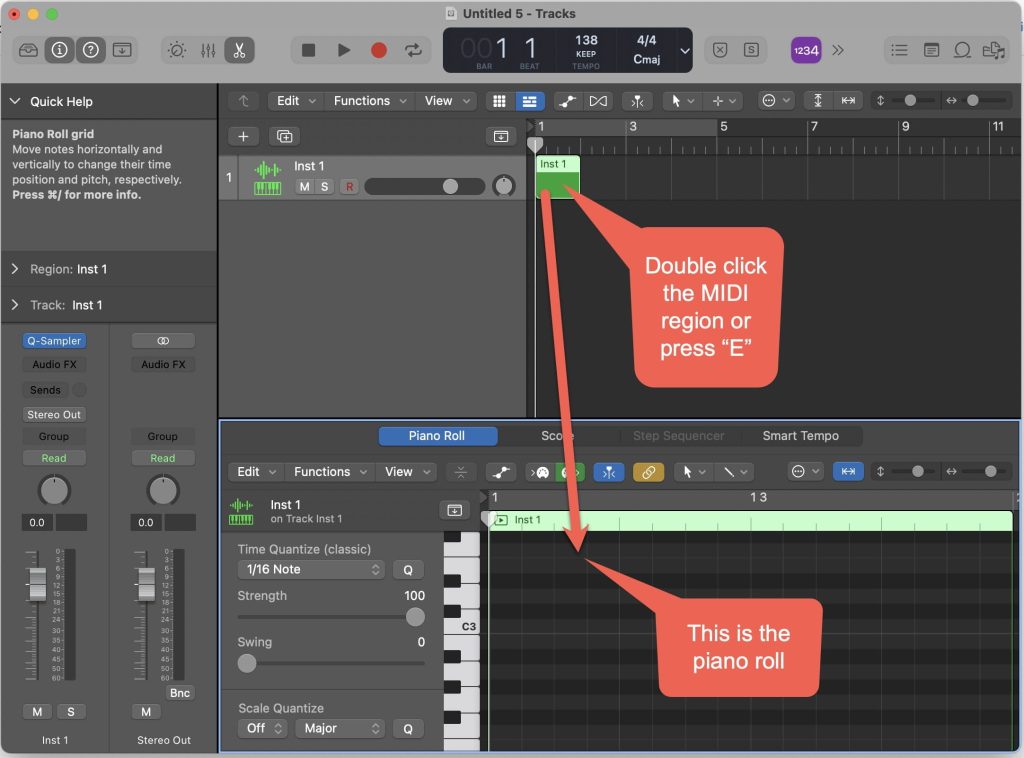This screenshot has width=1024, height=758.
Task: Toggle the Cycle mode button
Action: [x=412, y=50]
